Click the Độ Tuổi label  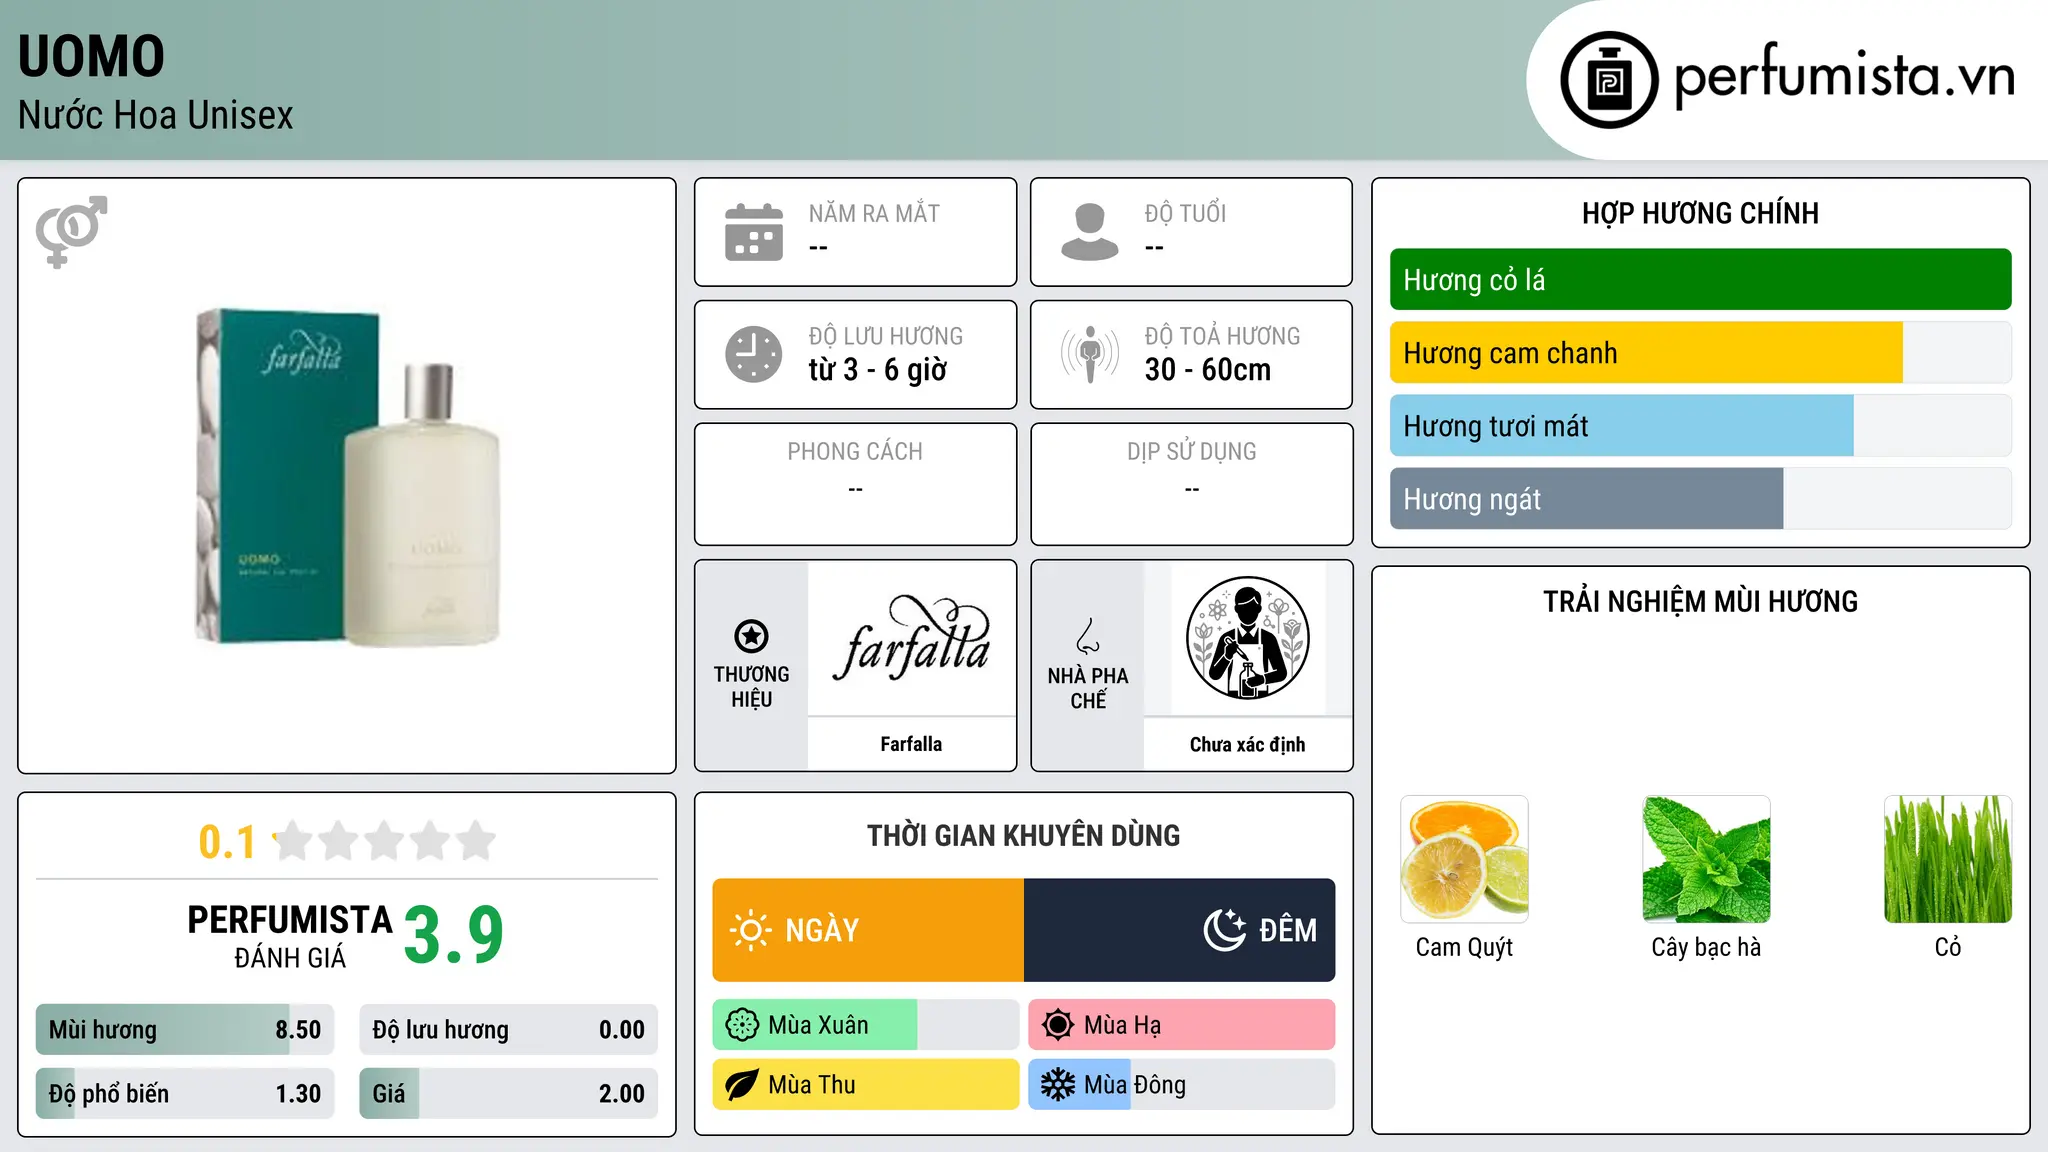(1185, 213)
